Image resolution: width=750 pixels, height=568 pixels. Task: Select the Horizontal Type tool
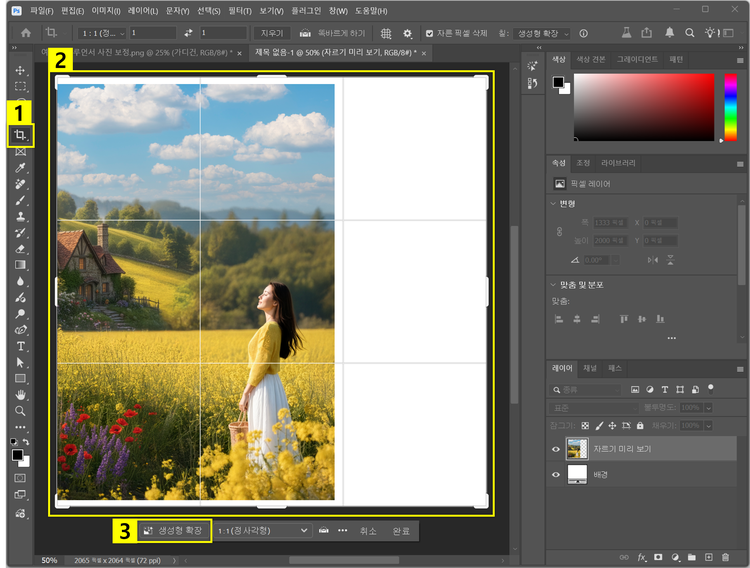tap(20, 346)
